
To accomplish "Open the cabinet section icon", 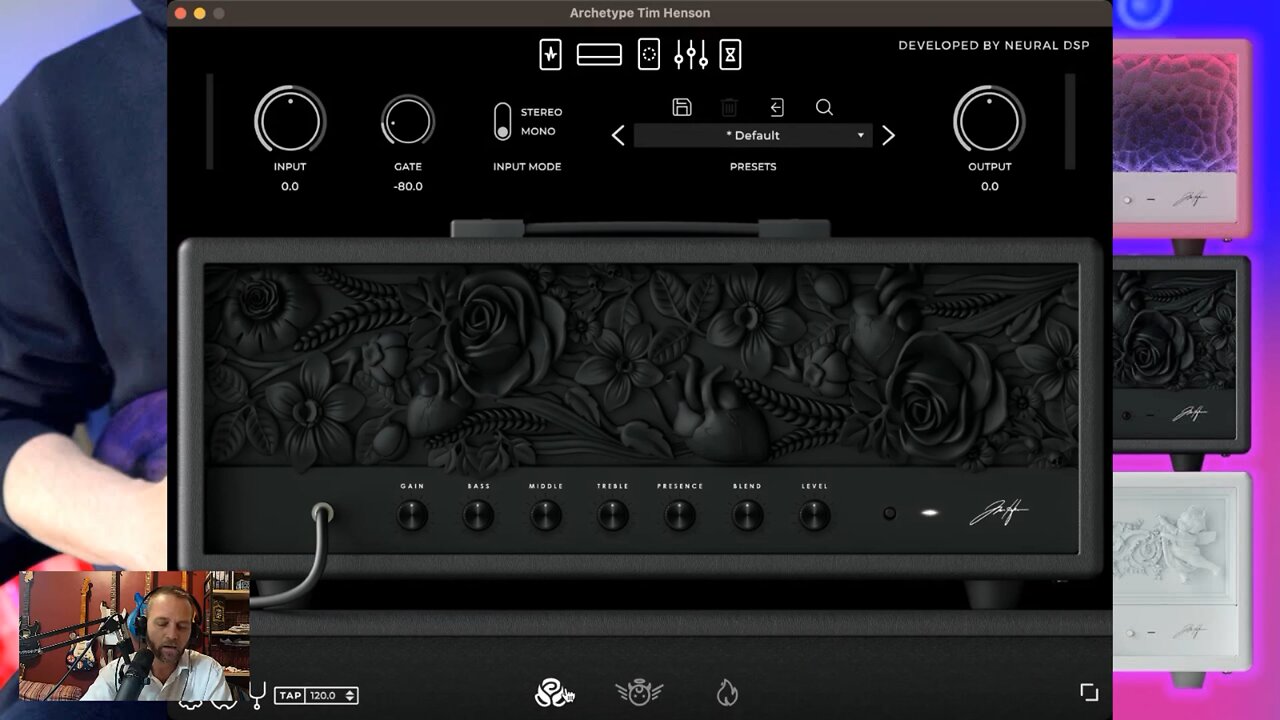I will (x=649, y=54).
